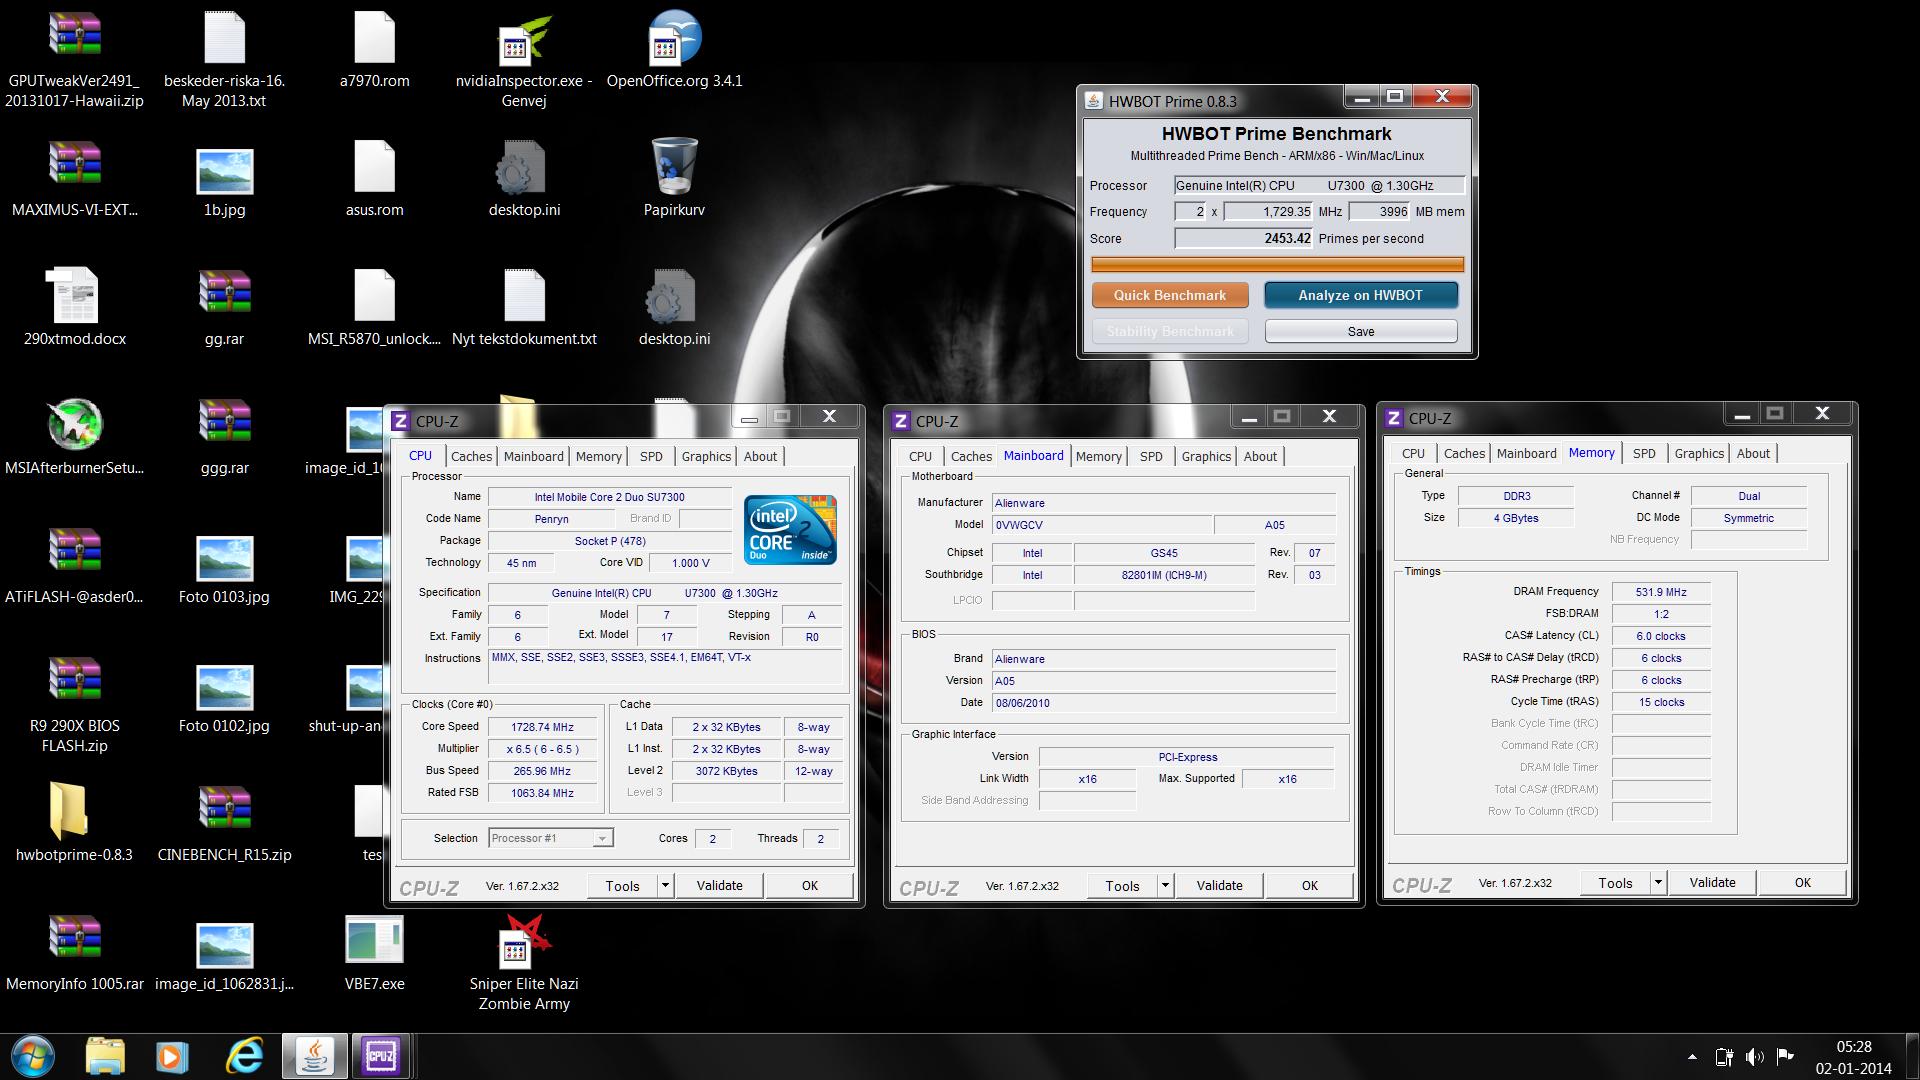Screen dimensions: 1920x1080
Task: Click Quick Benchmark in HWBOT Prime
Action: [1170, 295]
